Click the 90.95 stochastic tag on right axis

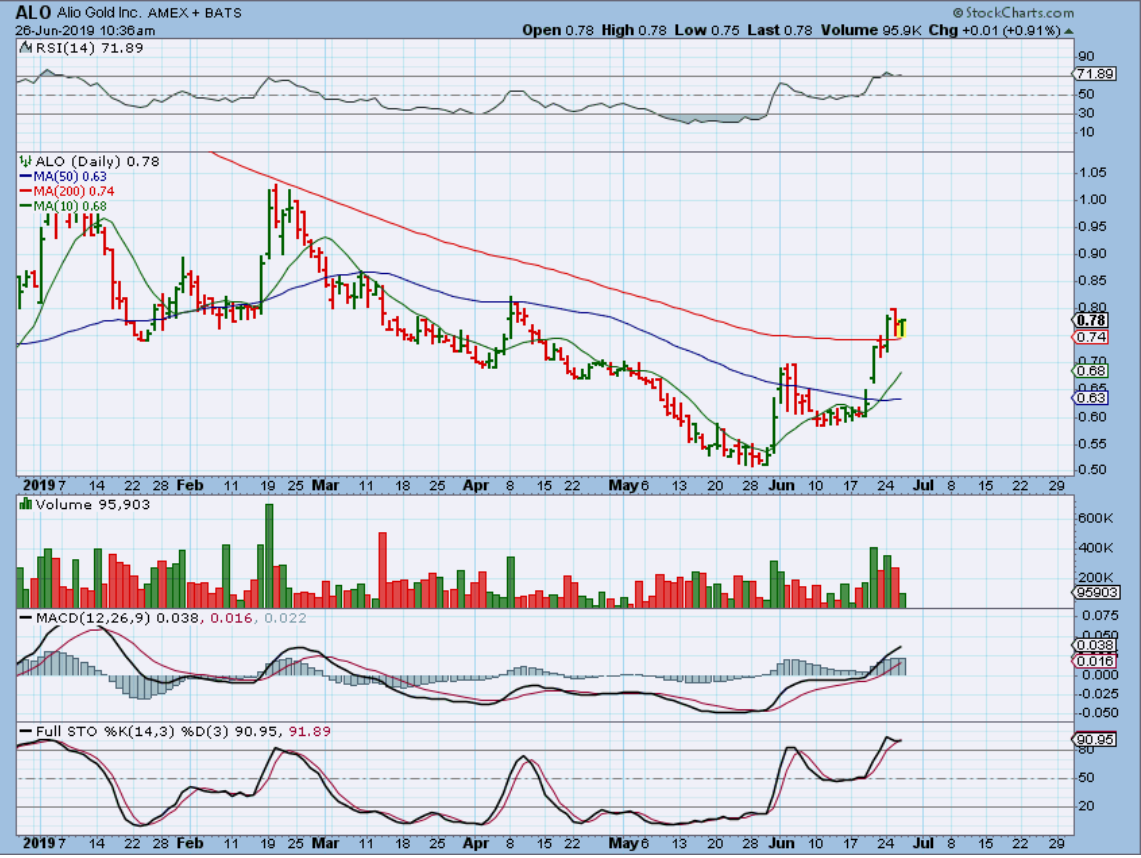coord(1094,739)
